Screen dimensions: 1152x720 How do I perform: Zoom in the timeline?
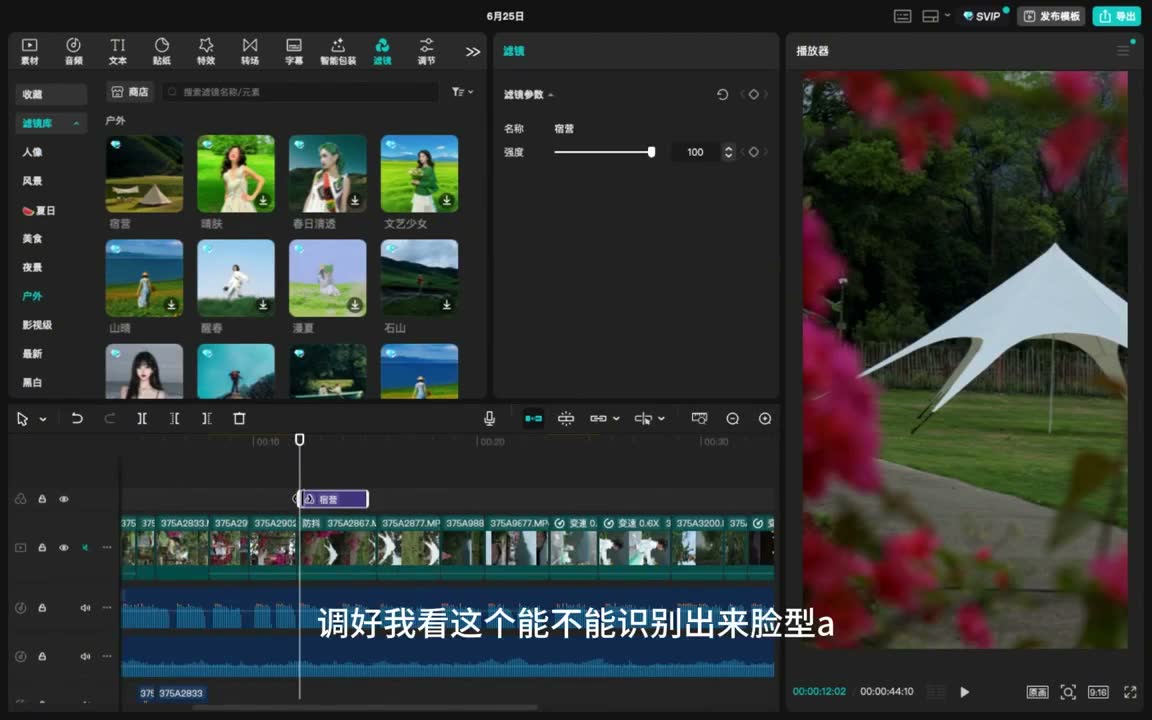click(x=765, y=418)
